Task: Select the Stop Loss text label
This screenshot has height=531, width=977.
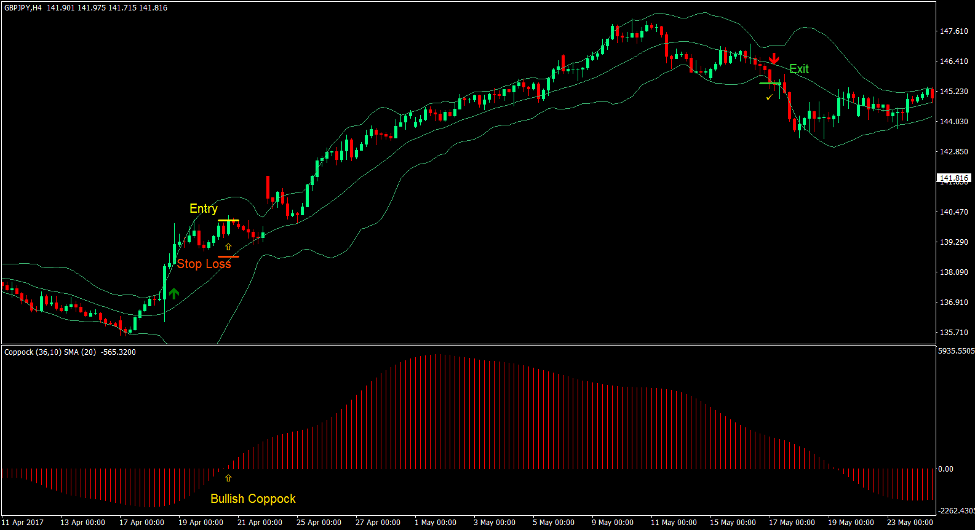Action: coord(204,264)
